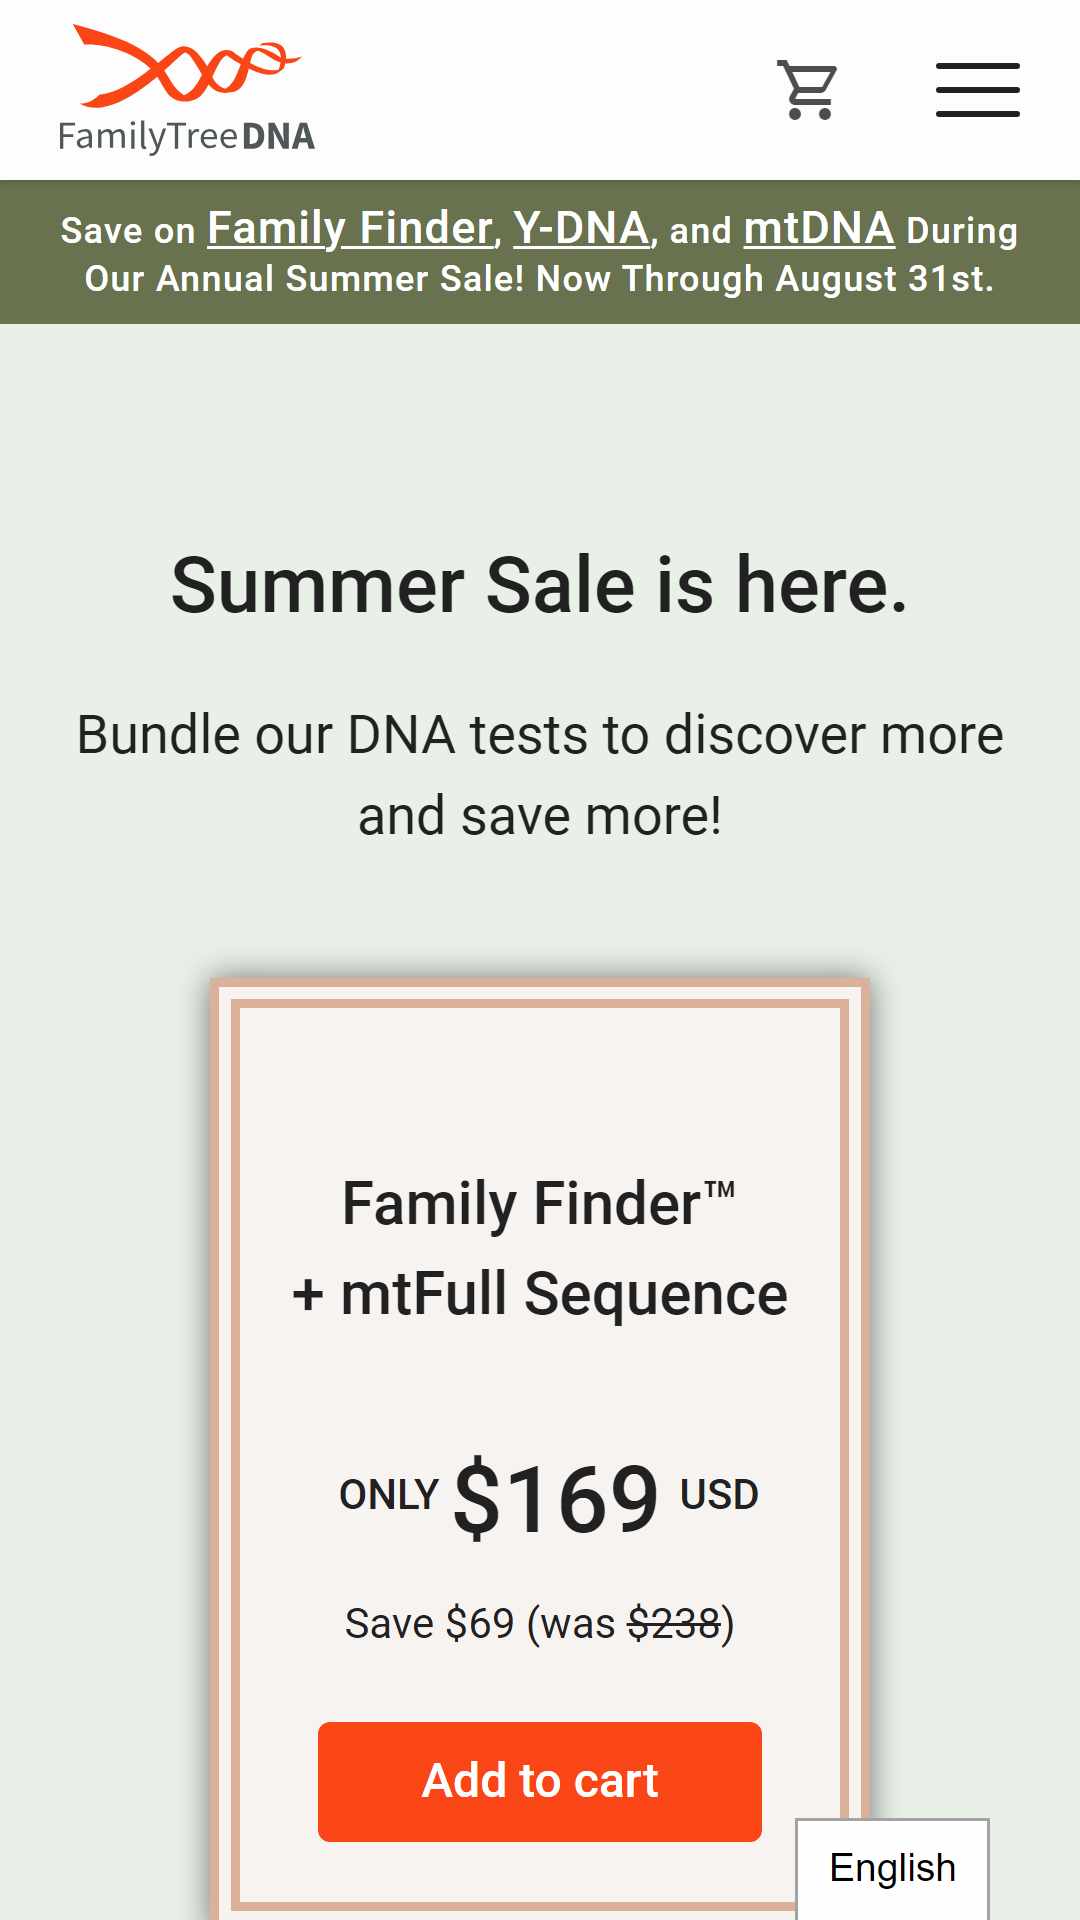Open the shopping cart
This screenshot has width=1080, height=1920.
[x=807, y=90]
